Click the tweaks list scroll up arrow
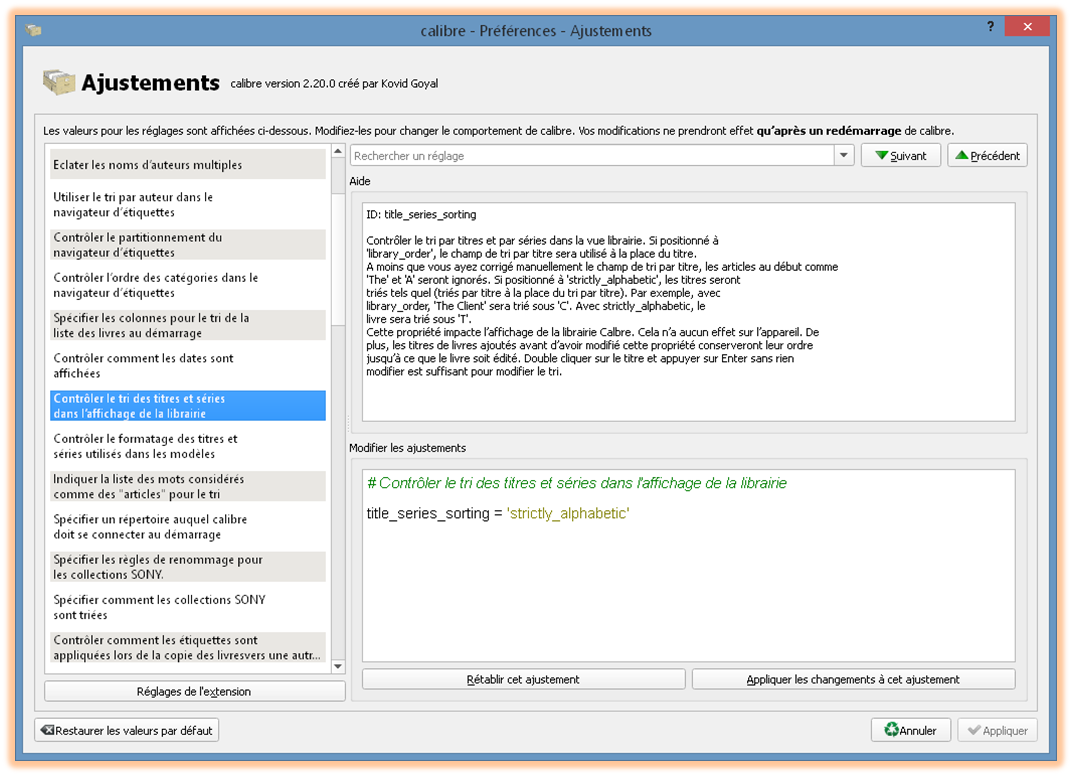 point(338,151)
